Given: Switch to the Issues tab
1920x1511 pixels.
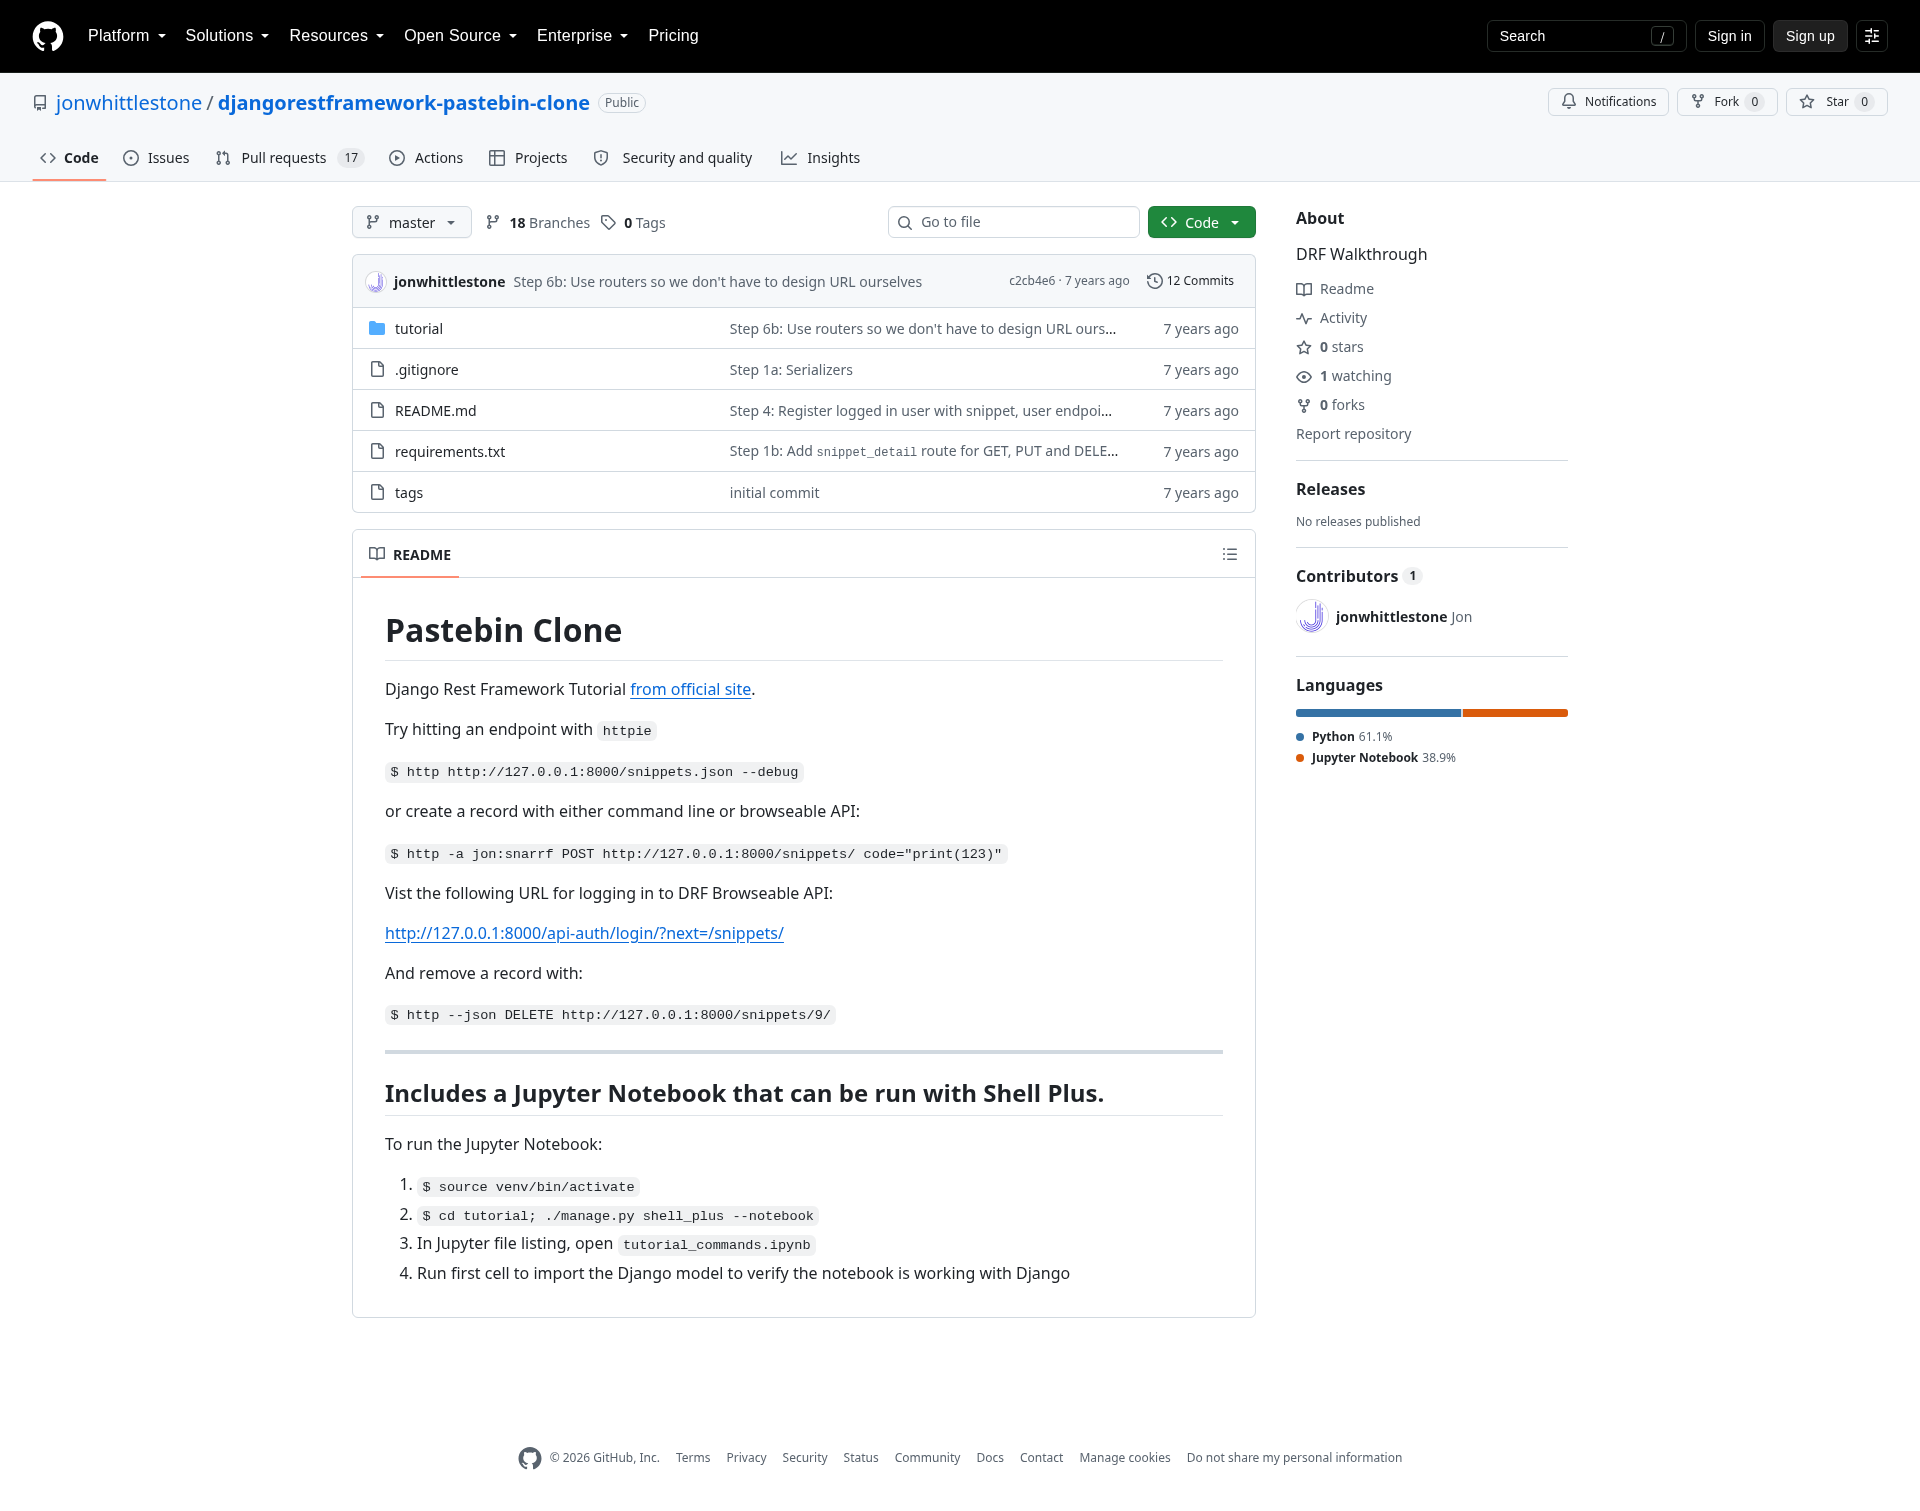Looking at the screenshot, I should tap(156, 158).
